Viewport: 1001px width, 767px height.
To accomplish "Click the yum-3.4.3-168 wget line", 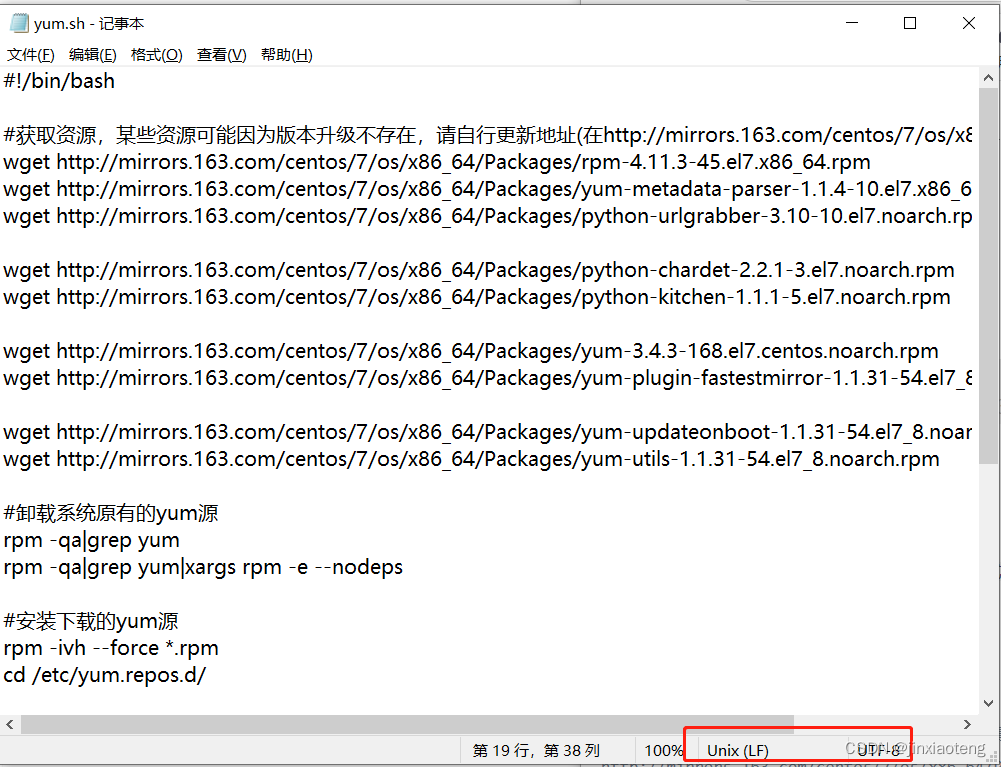I will point(471,351).
